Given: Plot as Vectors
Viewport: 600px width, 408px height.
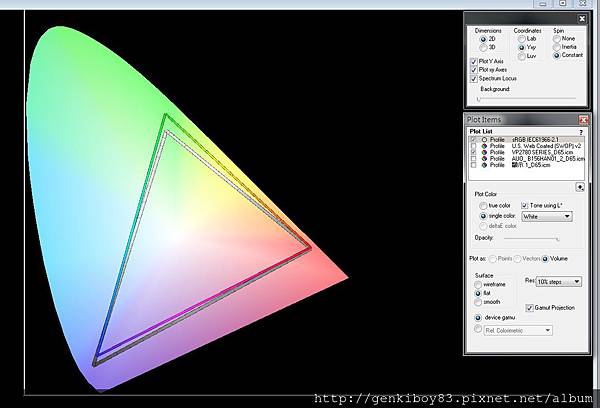Looking at the screenshot, I should (517, 259).
